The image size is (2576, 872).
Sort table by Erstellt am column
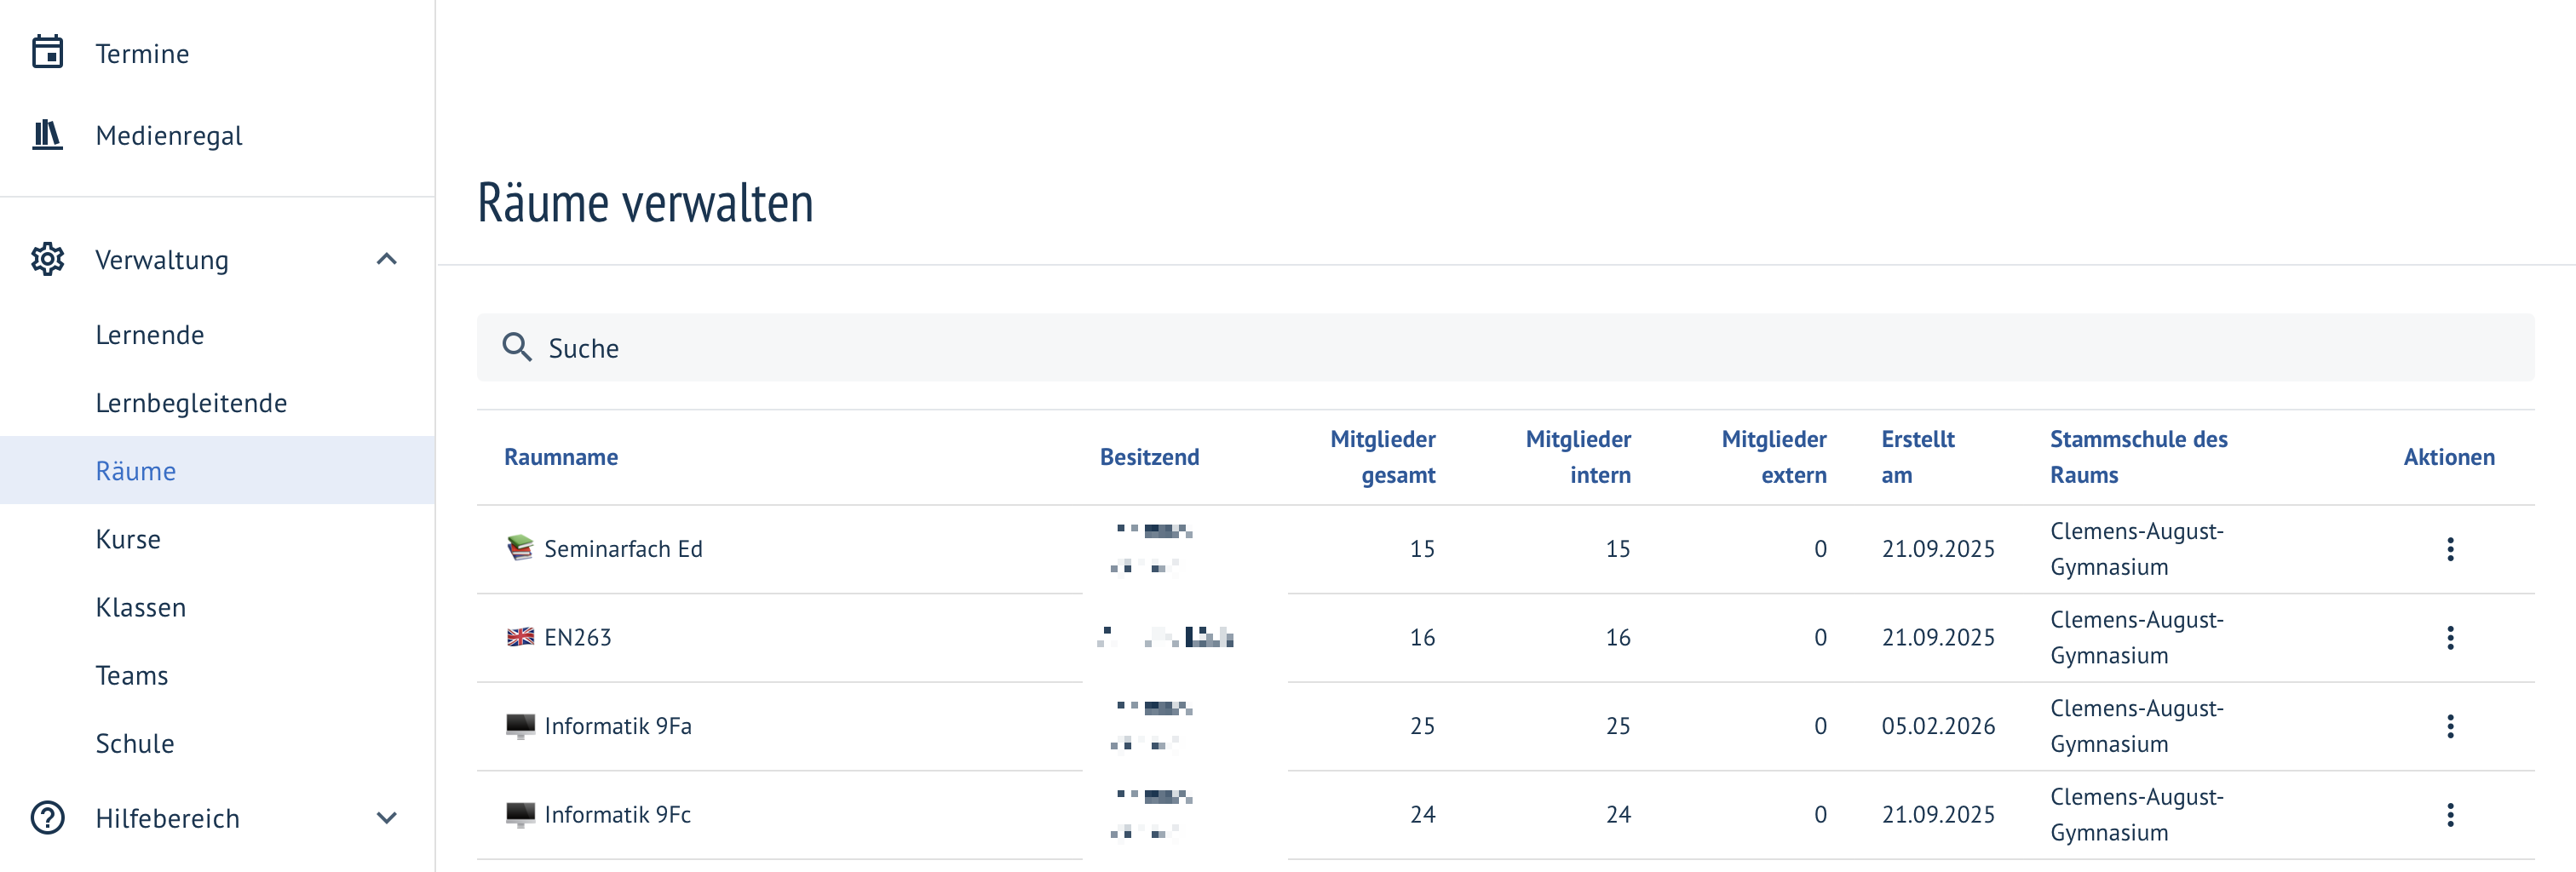(x=1918, y=457)
